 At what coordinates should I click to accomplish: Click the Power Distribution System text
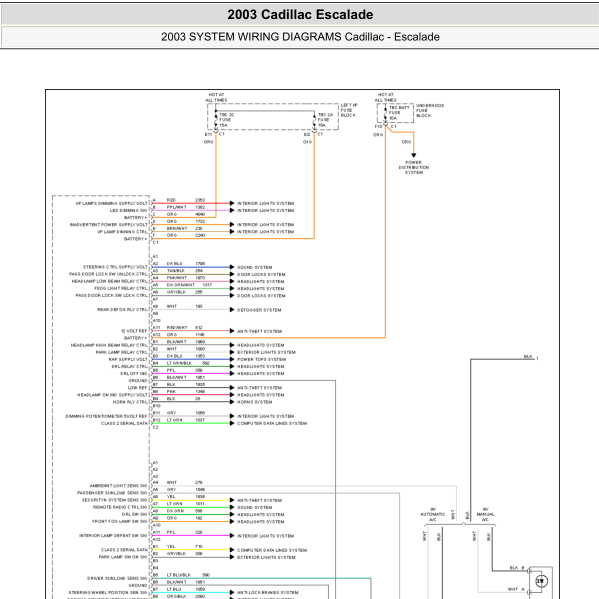tap(414, 167)
